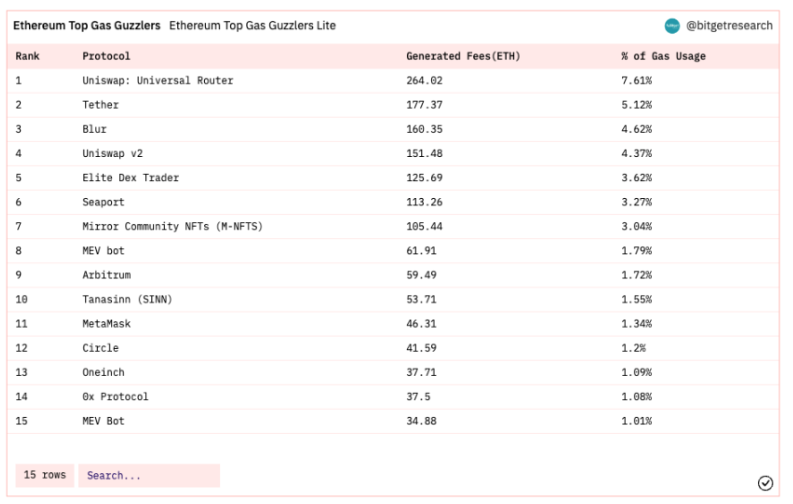Click the 4.37% gas usage value

637,153
